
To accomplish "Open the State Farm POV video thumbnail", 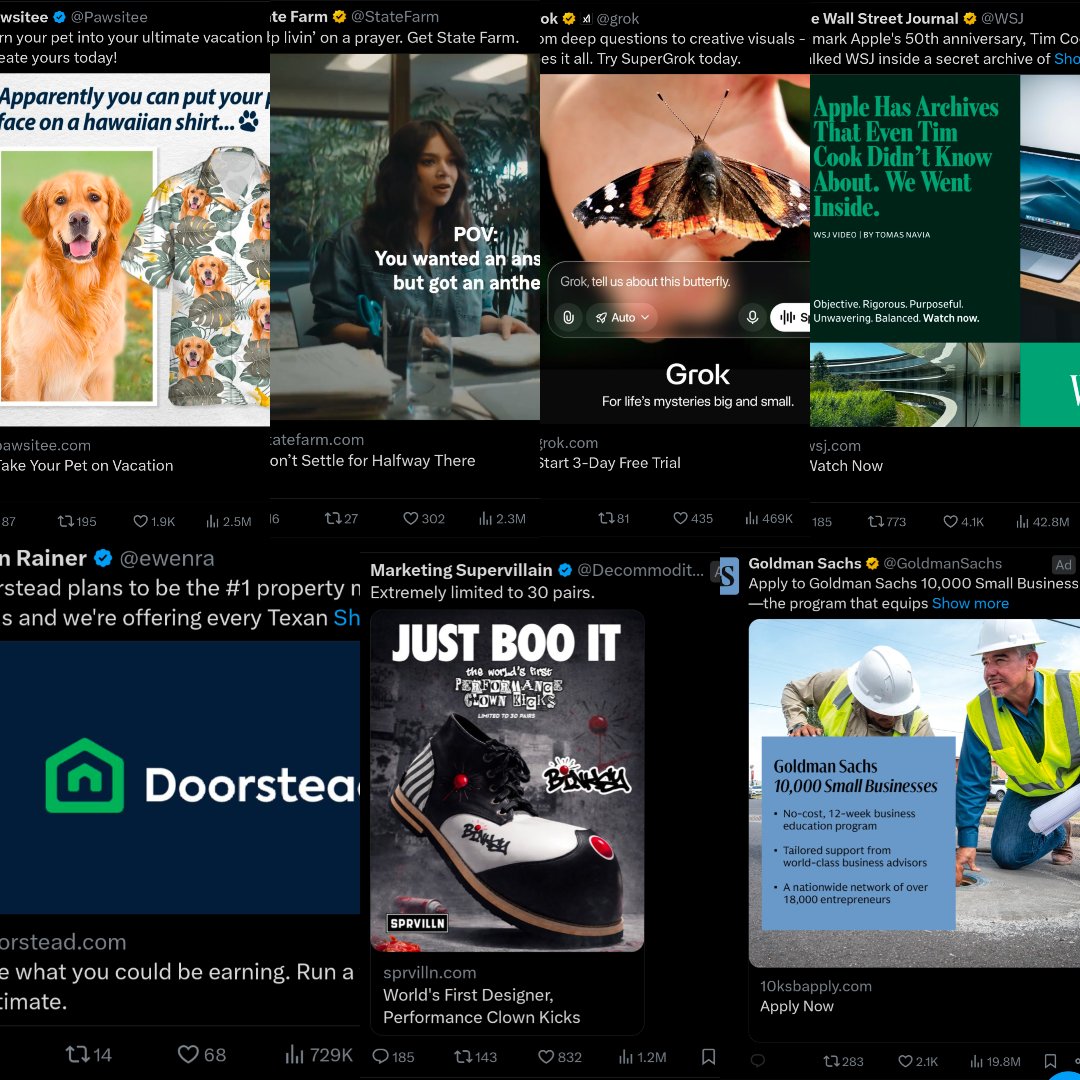I will (x=405, y=237).
